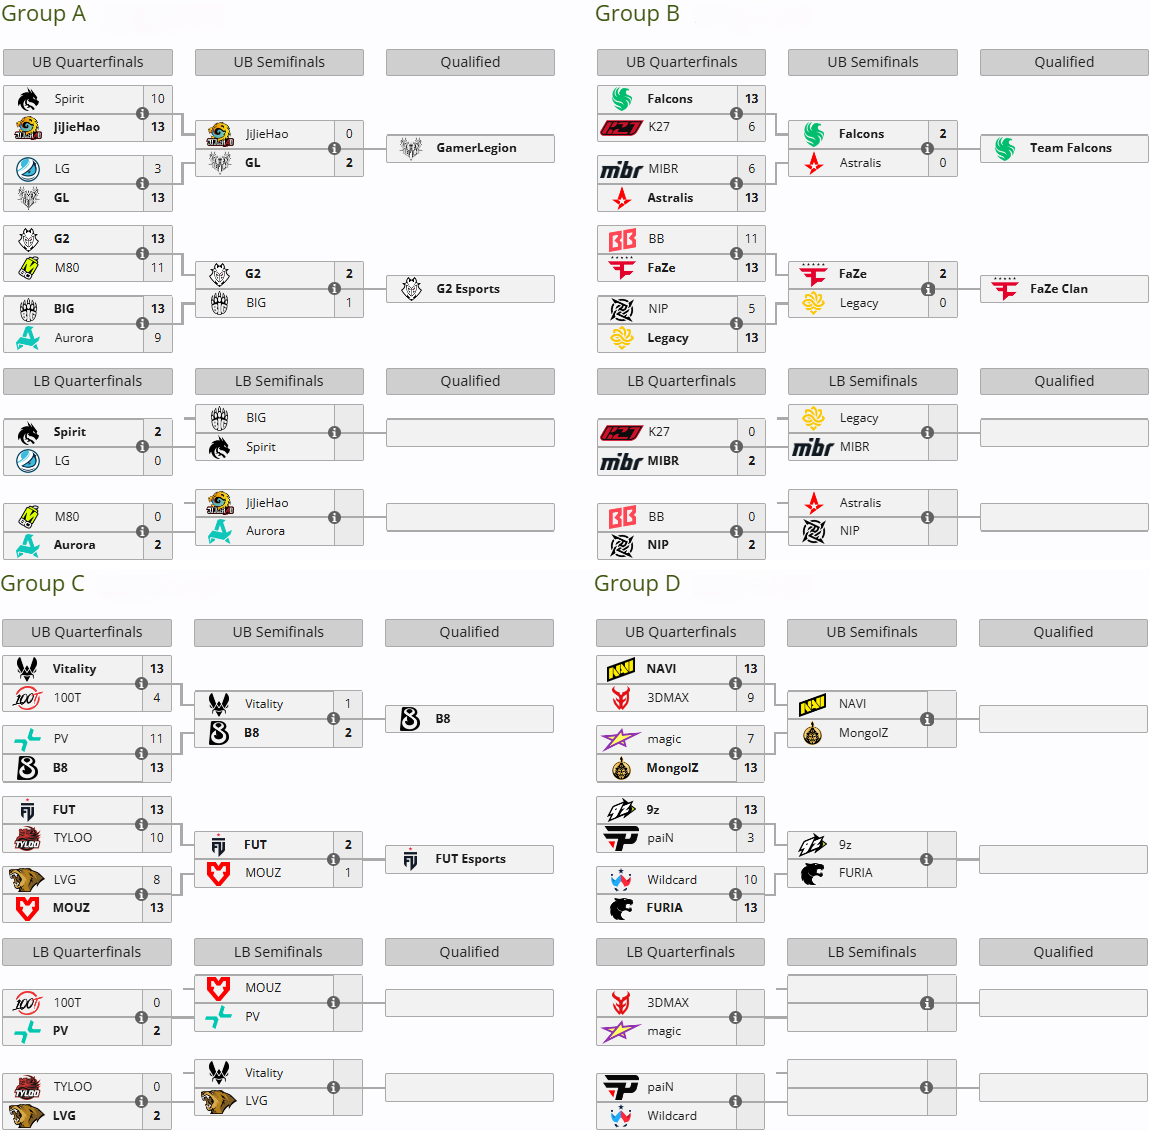
Task: Click the MOUZ heart logo in UB Semifinals
Action: tap(218, 873)
